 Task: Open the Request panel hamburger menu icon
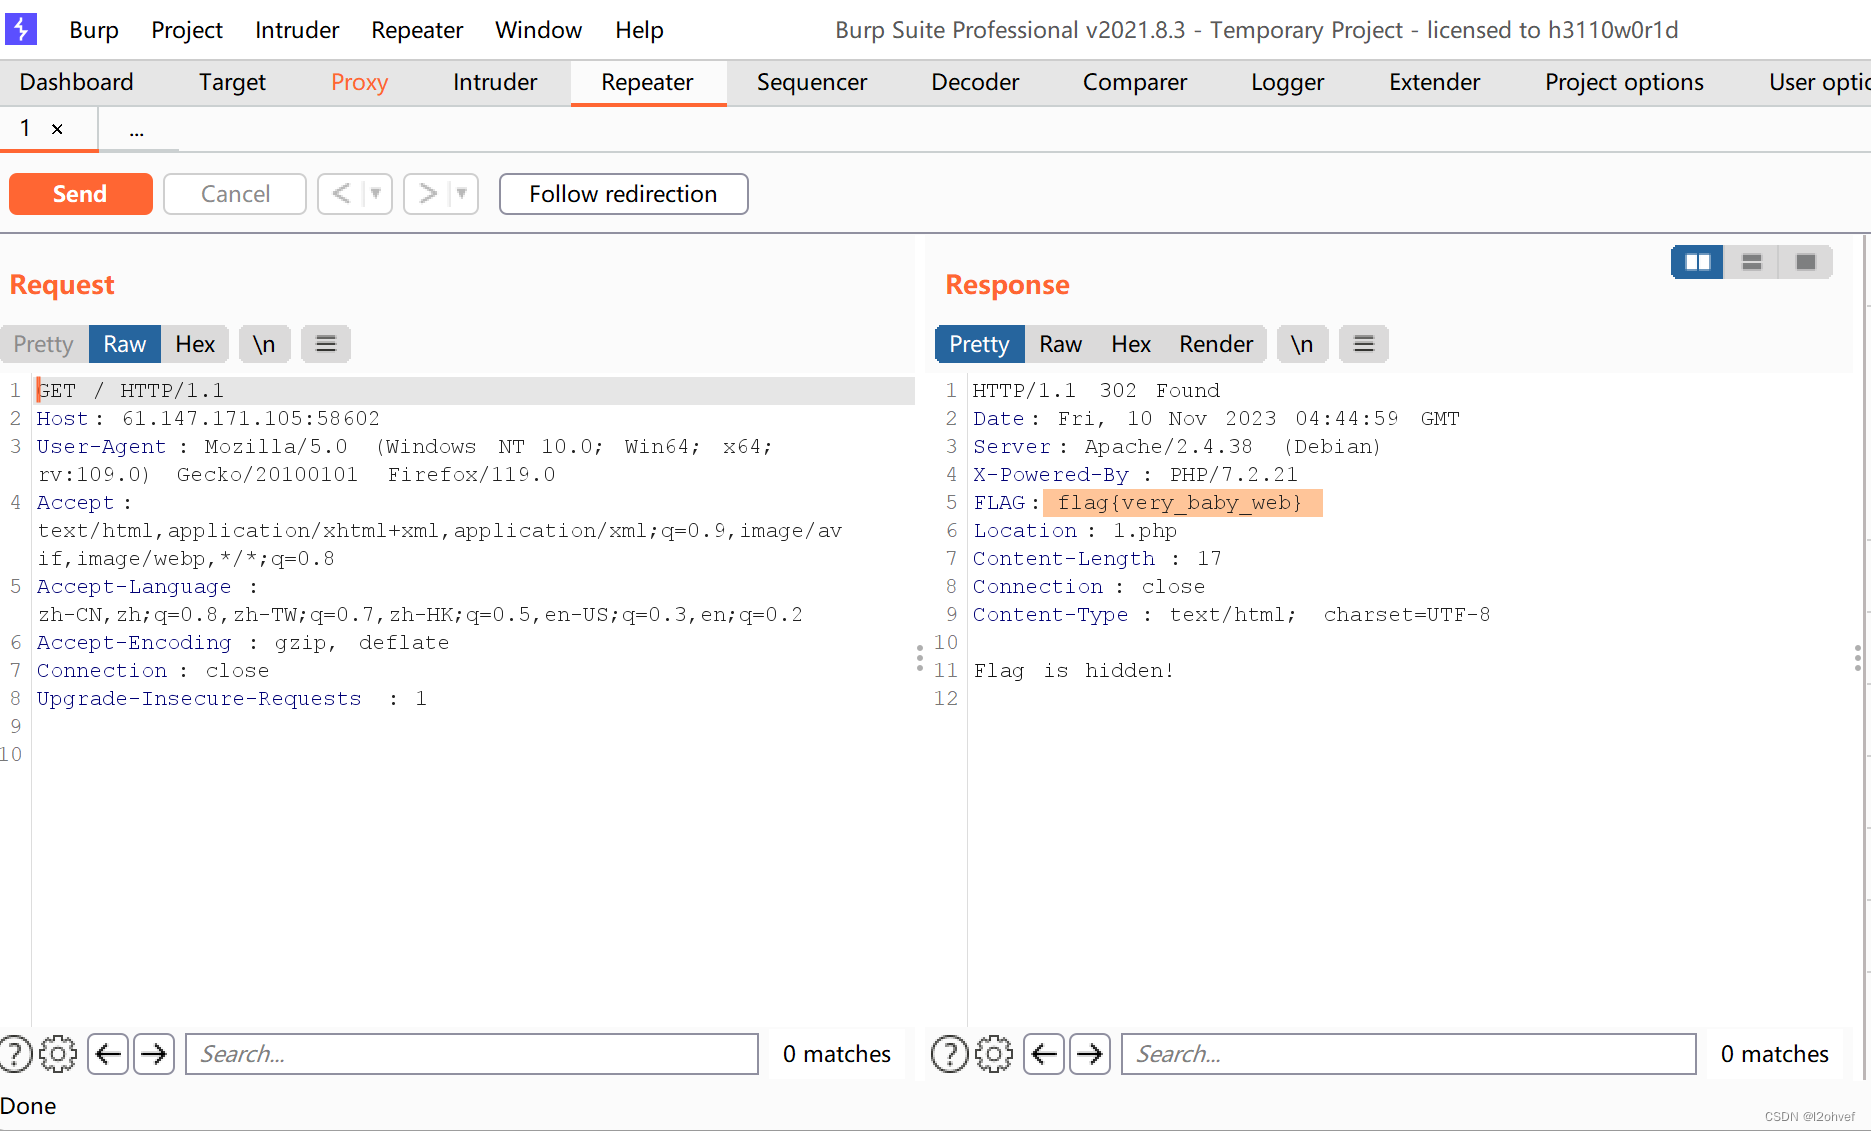(x=325, y=343)
